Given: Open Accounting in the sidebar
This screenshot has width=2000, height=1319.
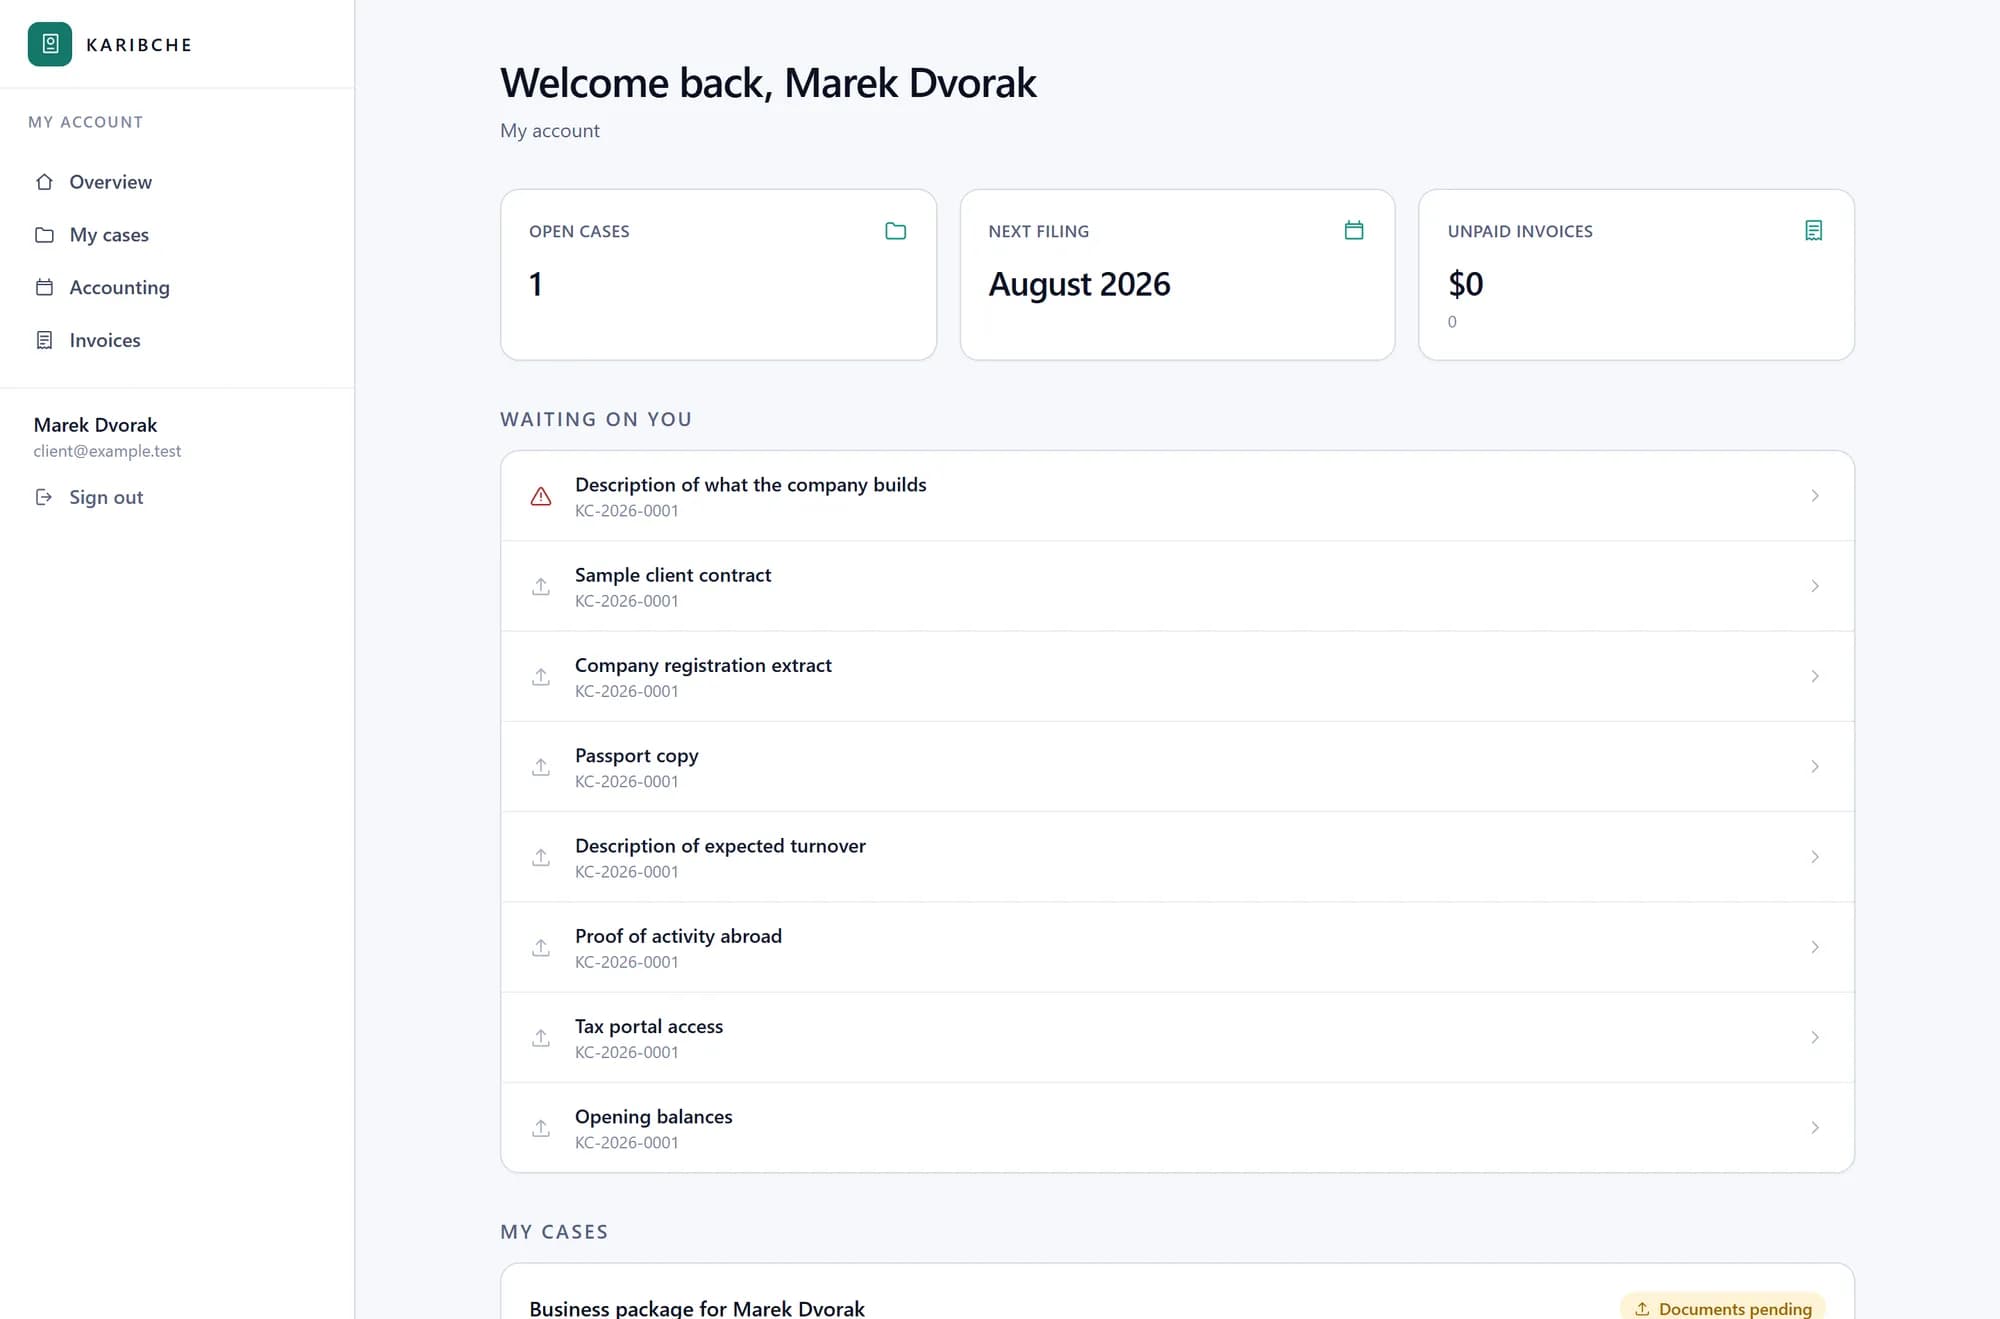Looking at the screenshot, I should (x=177, y=287).
